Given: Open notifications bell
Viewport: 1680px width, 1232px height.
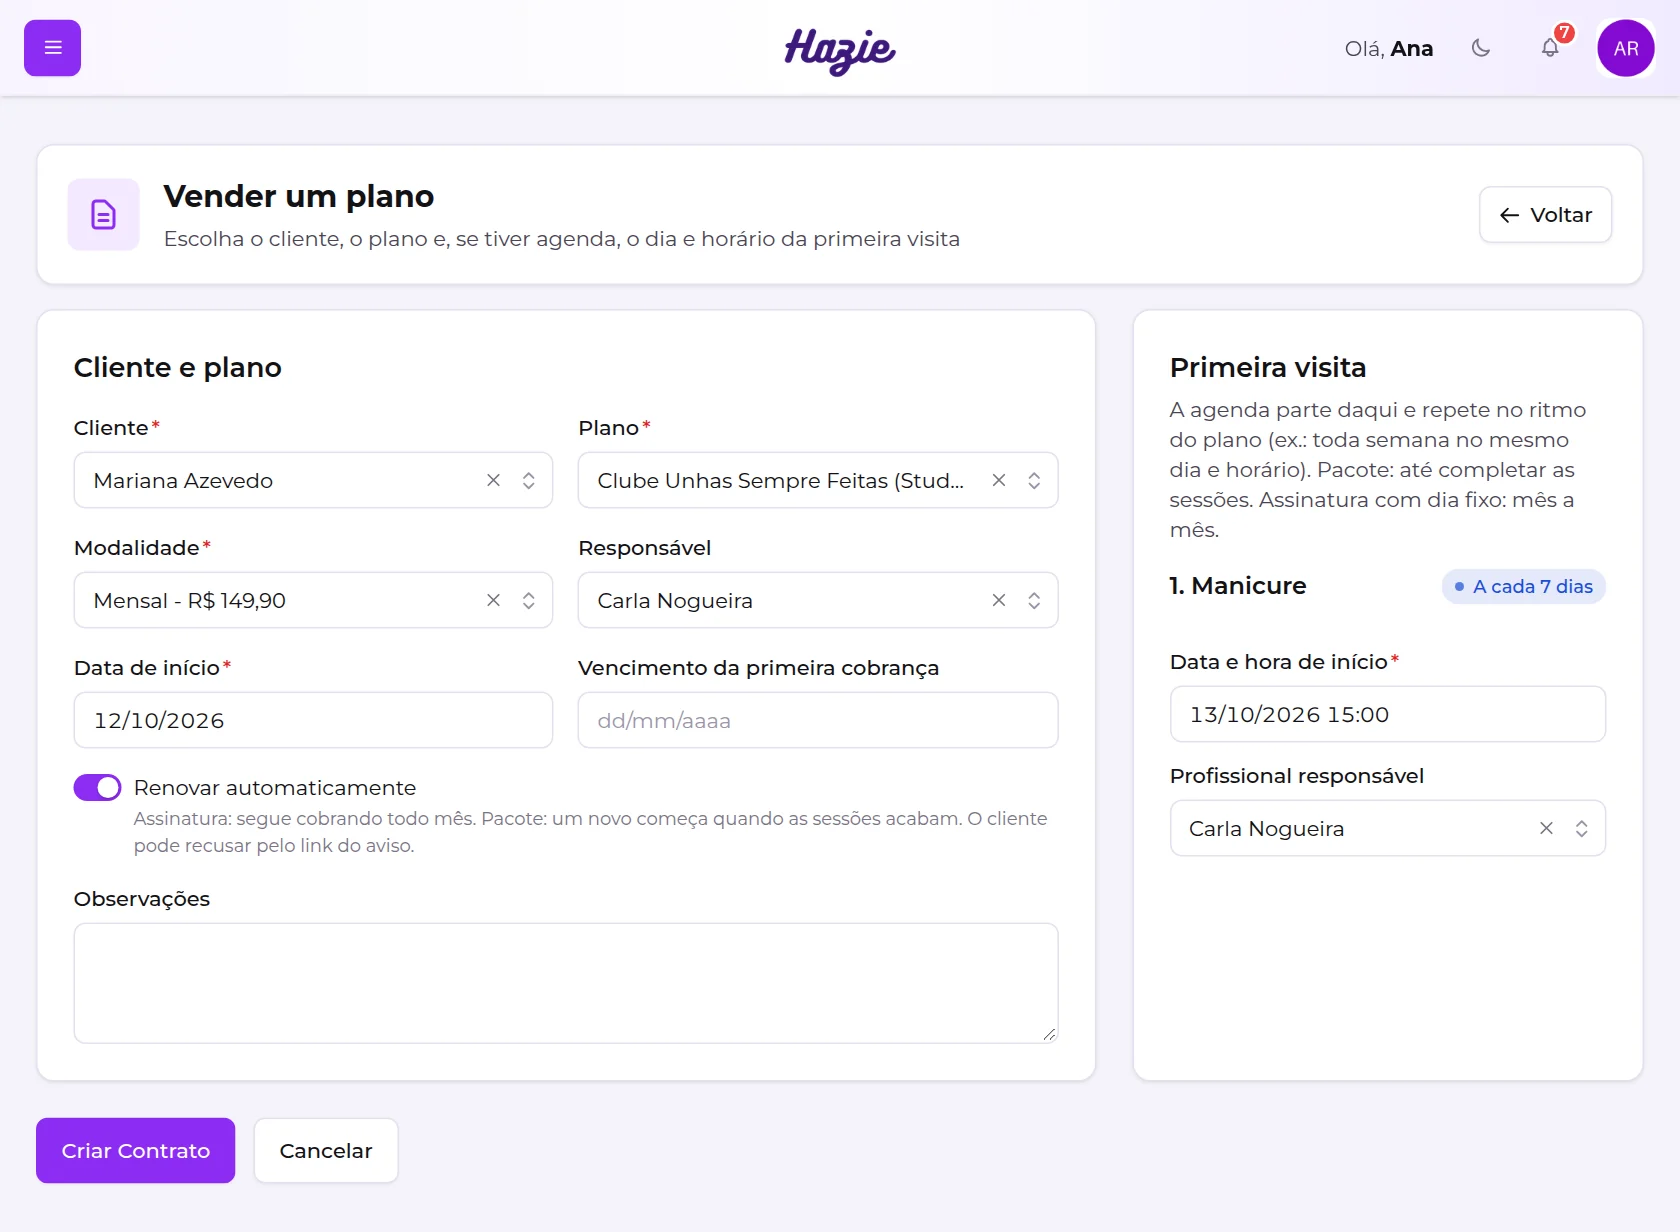Looking at the screenshot, I should click(x=1550, y=48).
